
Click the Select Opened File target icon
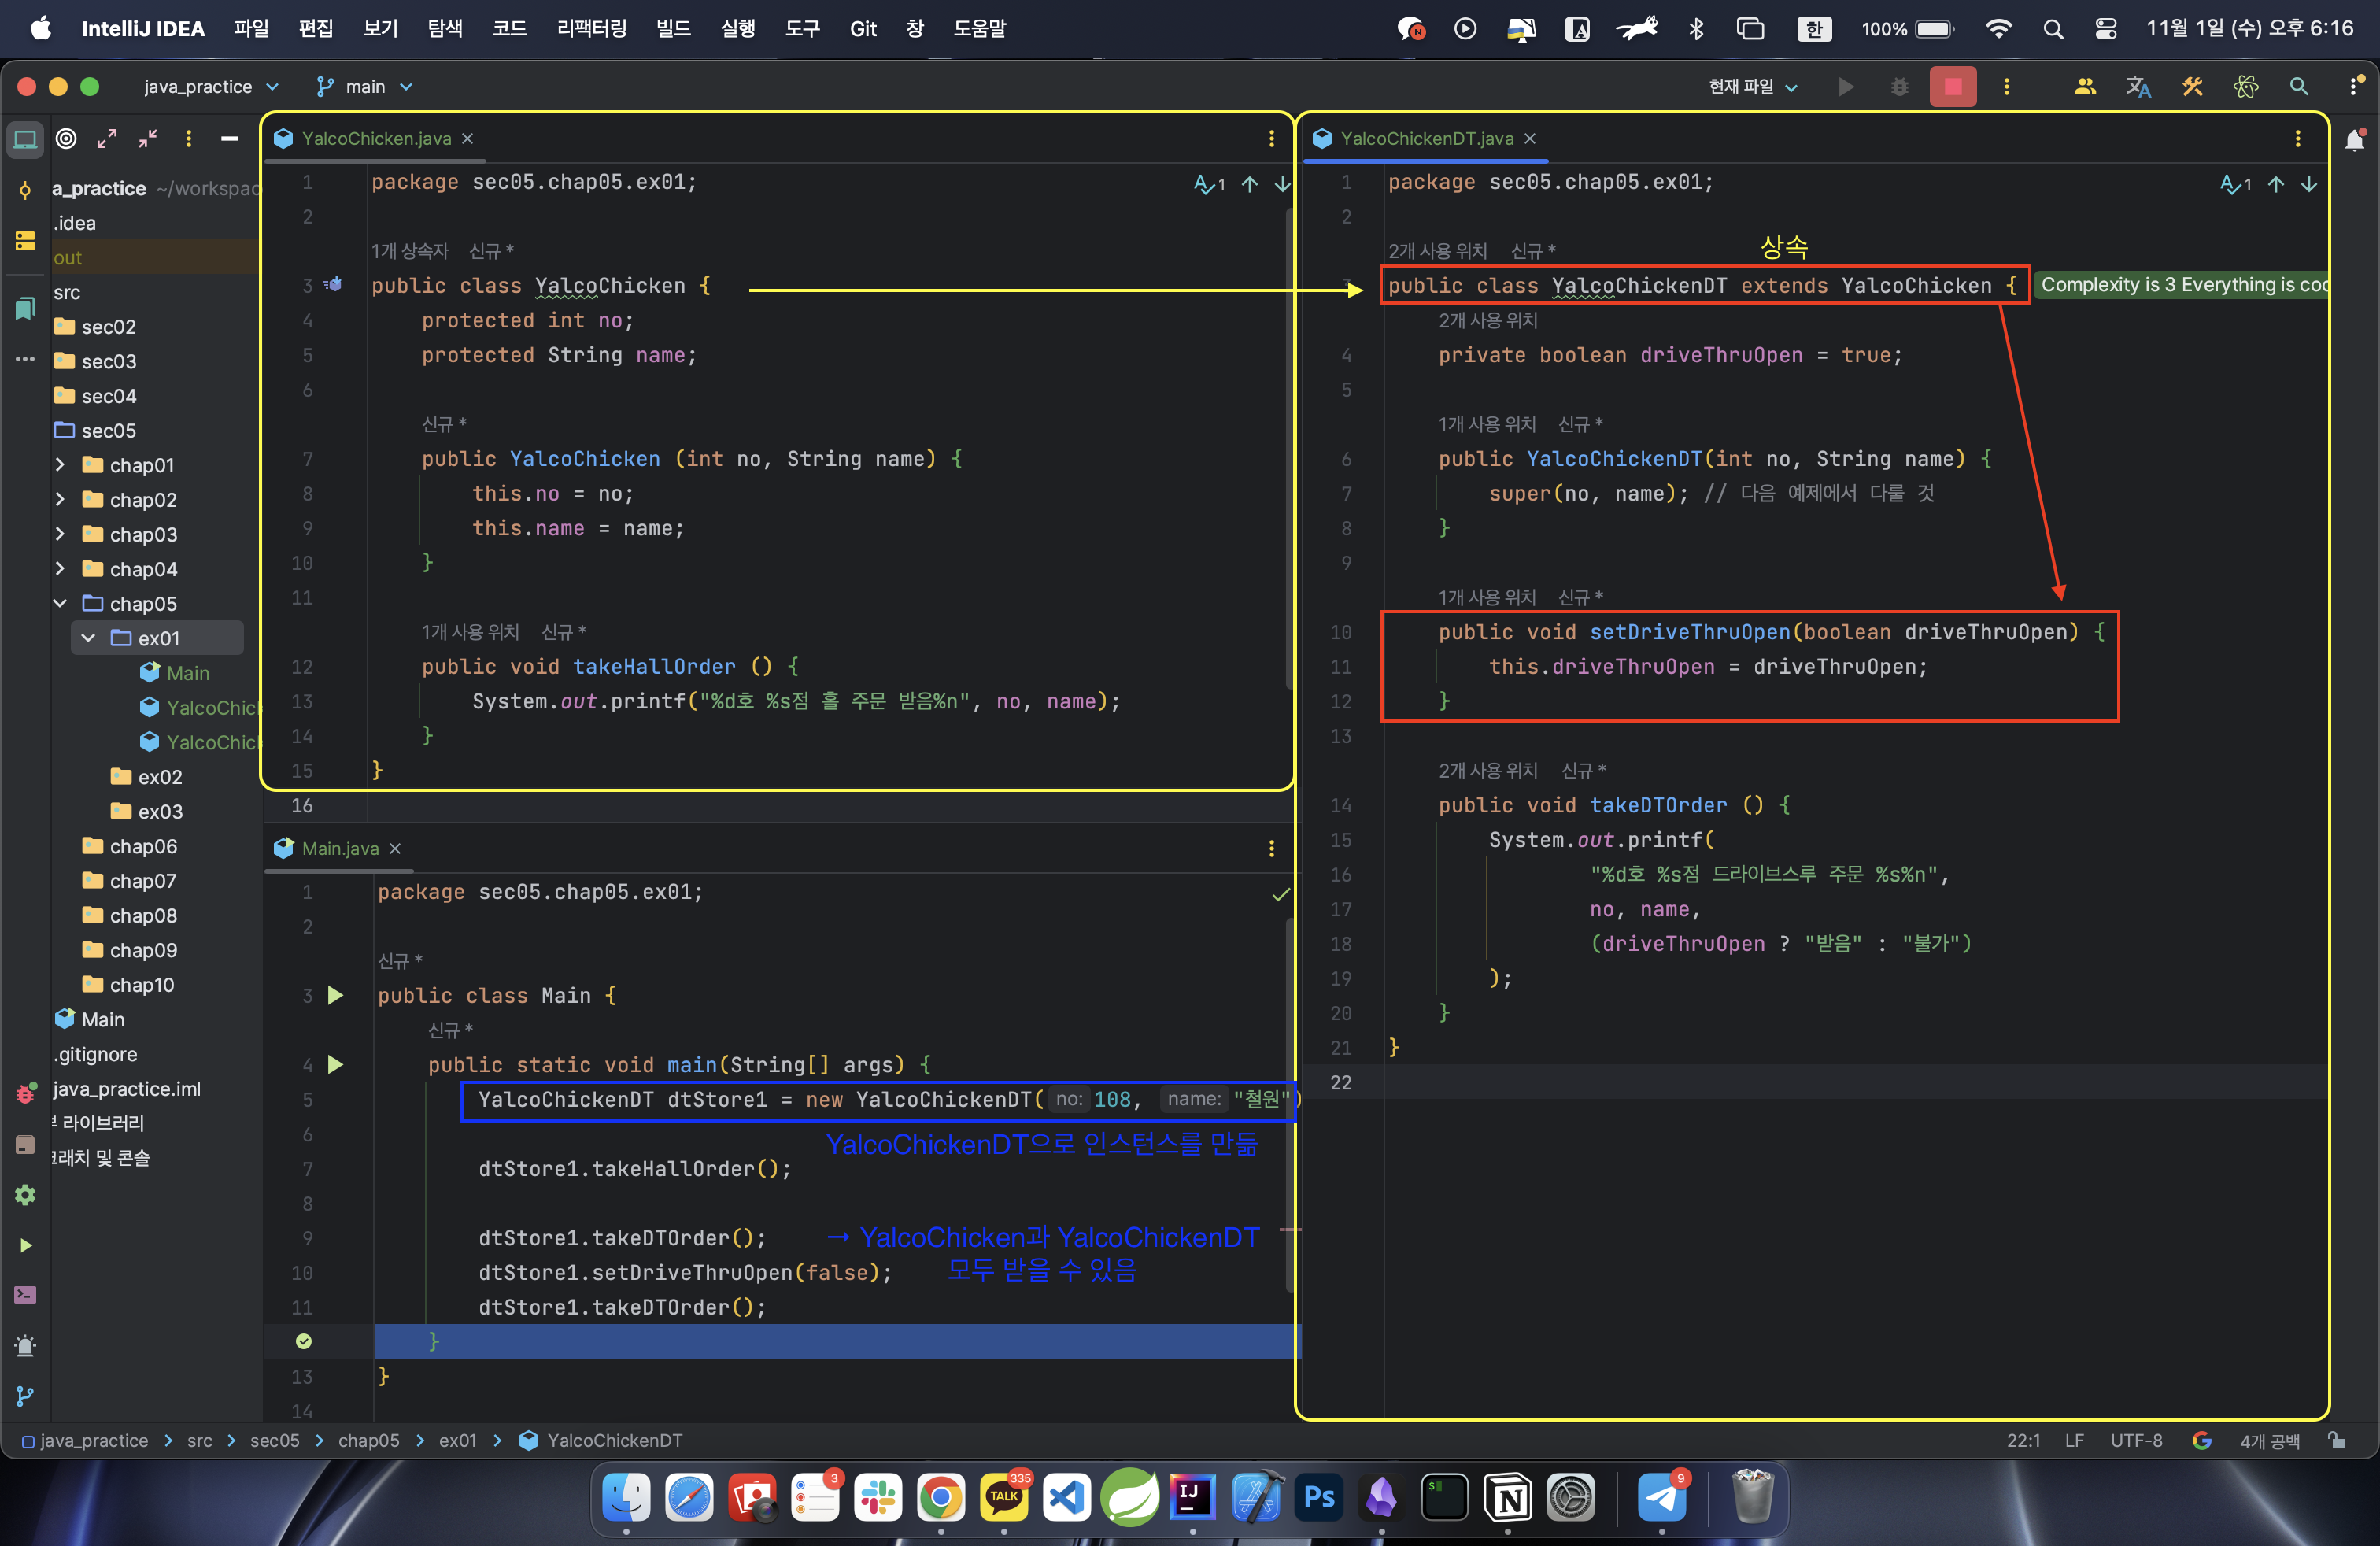66,139
